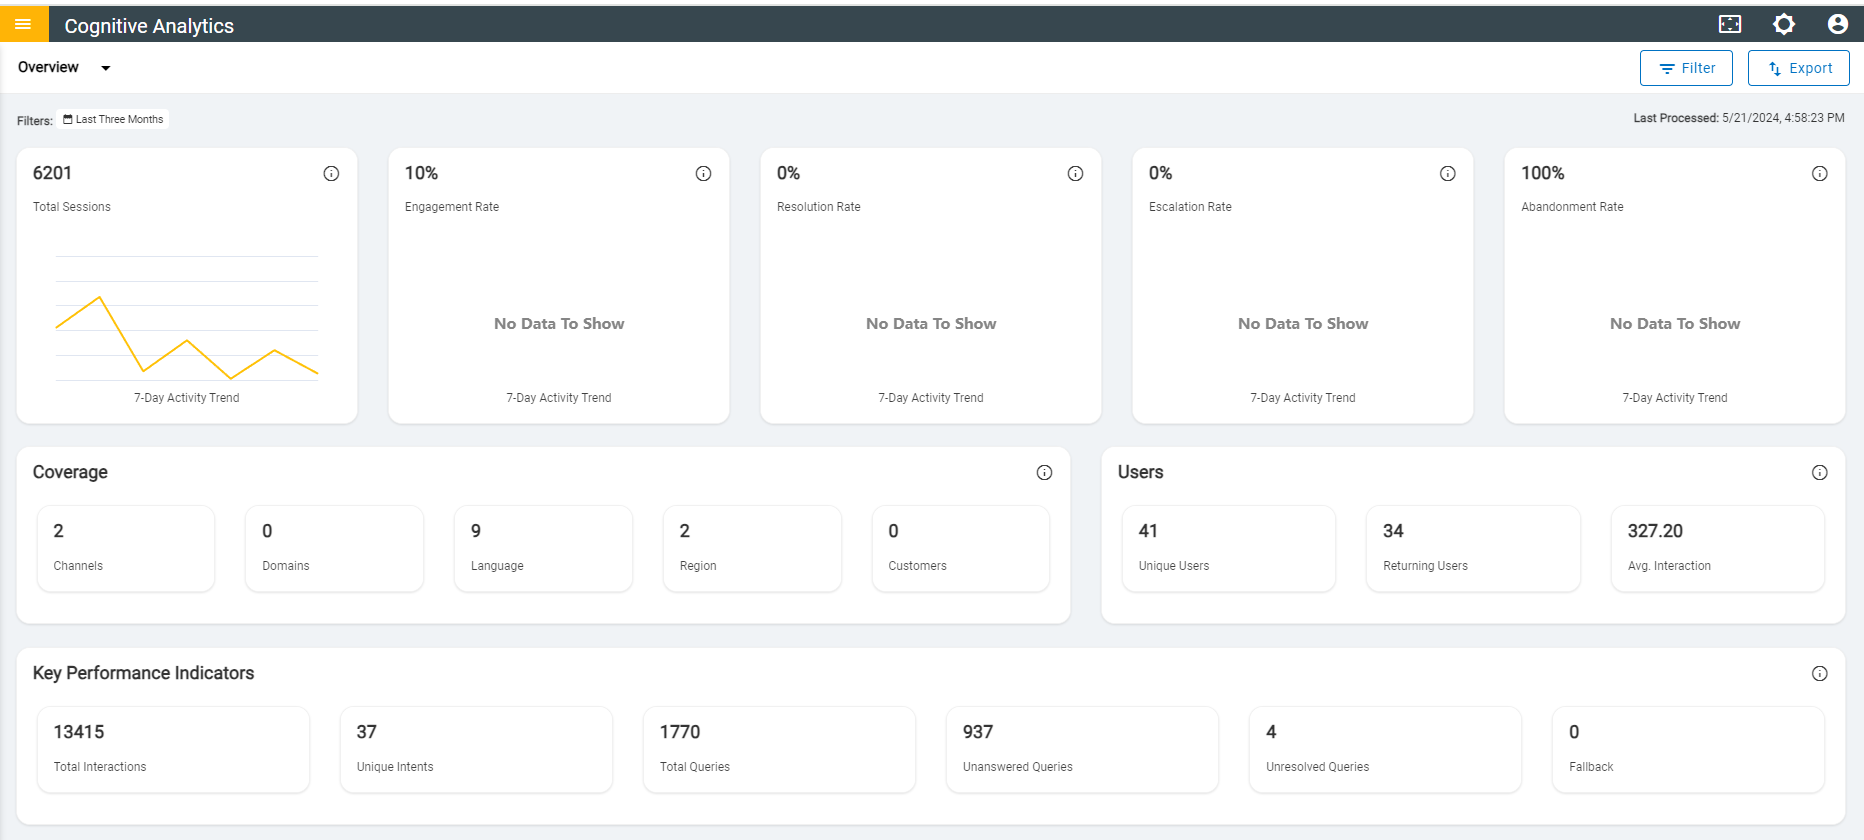The image size is (1864, 840).
Task: Show info for Resolution Rate card
Action: tap(1075, 174)
